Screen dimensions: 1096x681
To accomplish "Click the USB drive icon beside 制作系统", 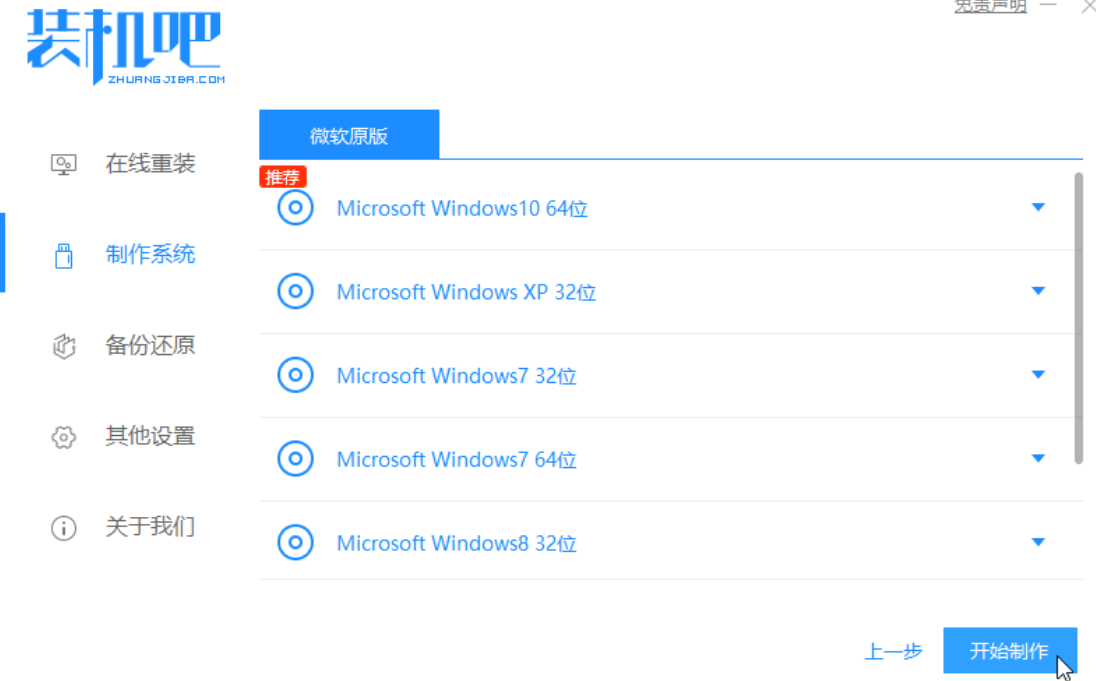I will [64, 255].
